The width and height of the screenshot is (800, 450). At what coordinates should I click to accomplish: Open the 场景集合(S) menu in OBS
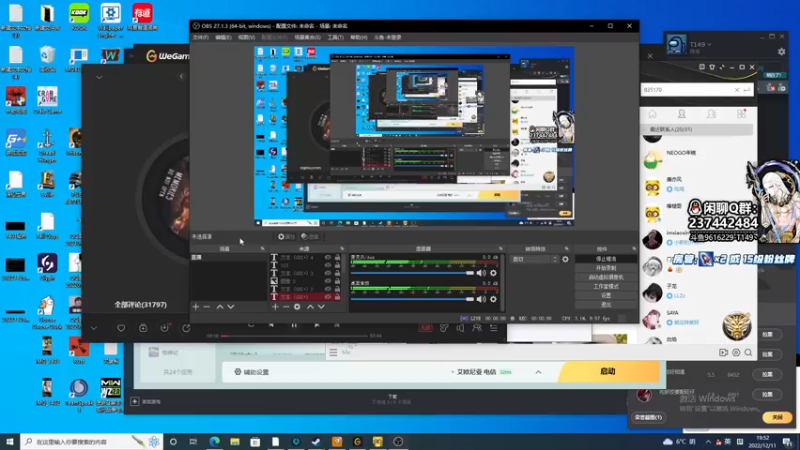click(x=307, y=37)
